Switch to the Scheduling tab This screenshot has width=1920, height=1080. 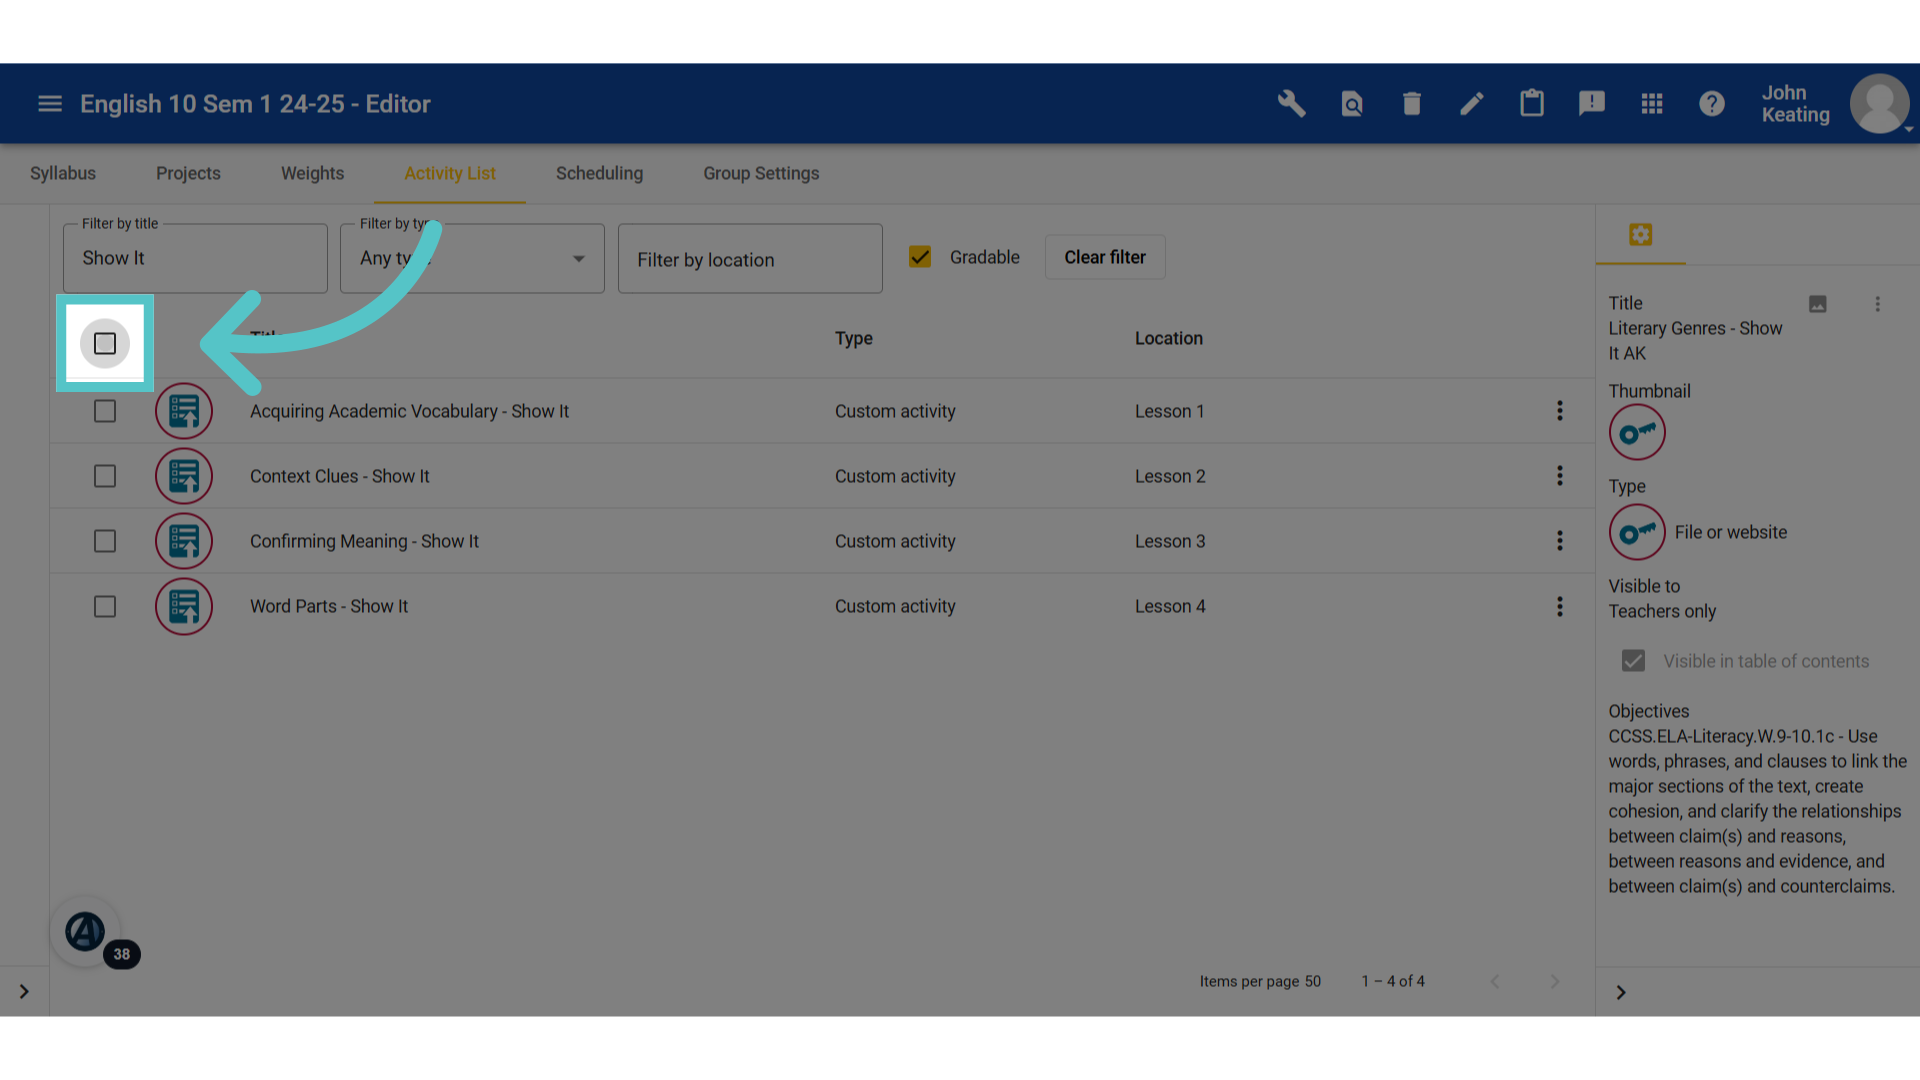tap(599, 173)
